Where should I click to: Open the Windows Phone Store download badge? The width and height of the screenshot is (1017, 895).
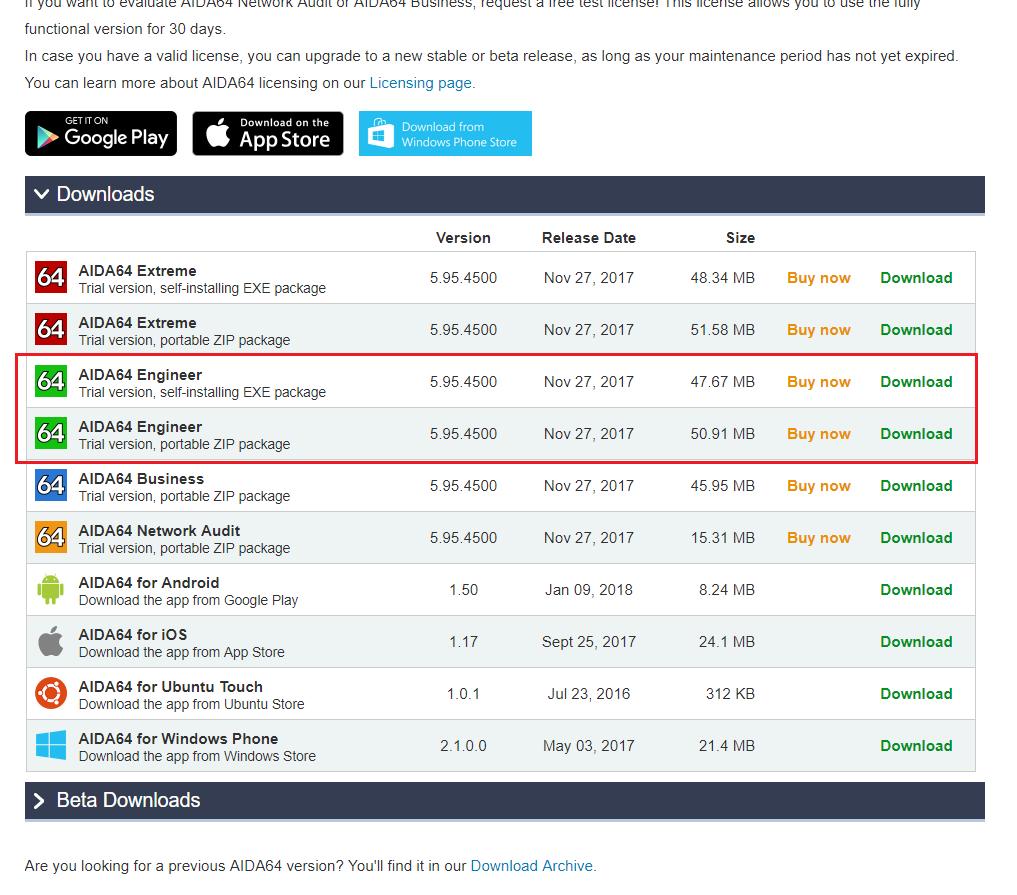[445, 134]
